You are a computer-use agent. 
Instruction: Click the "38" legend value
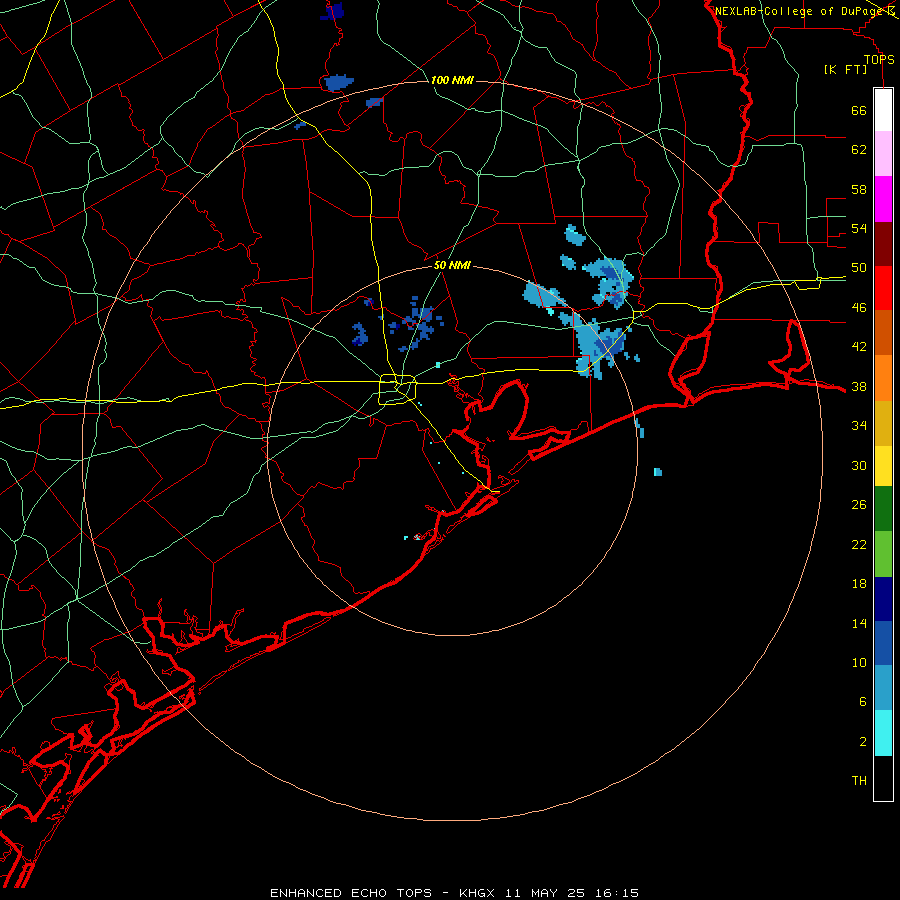(859, 386)
